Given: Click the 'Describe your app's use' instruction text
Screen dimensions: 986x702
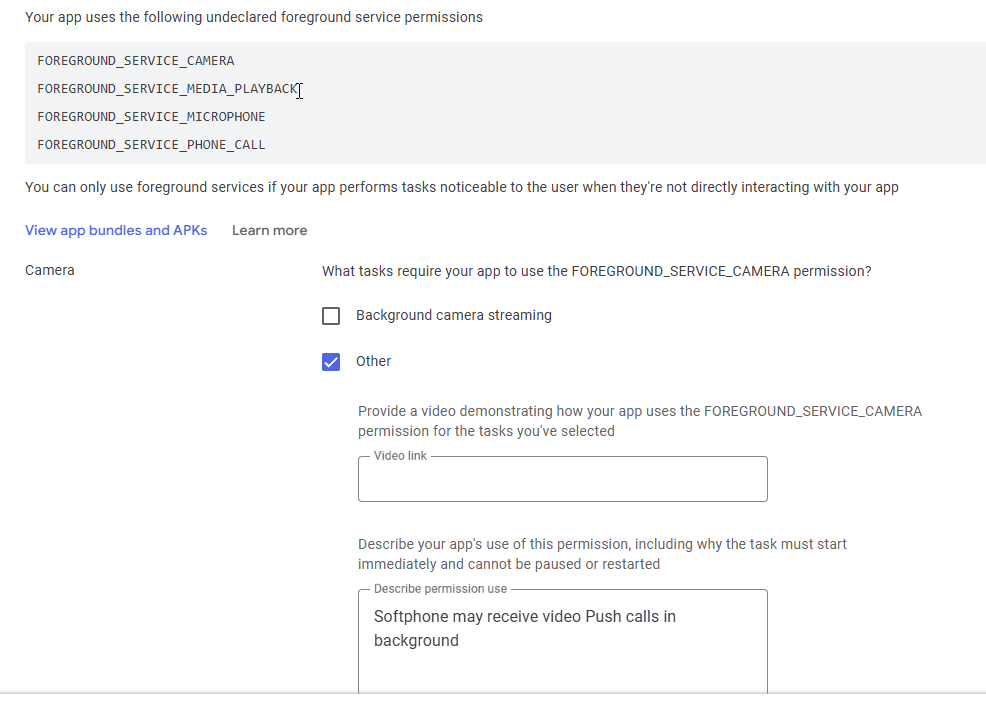Looking at the screenshot, I should (602, 554).
